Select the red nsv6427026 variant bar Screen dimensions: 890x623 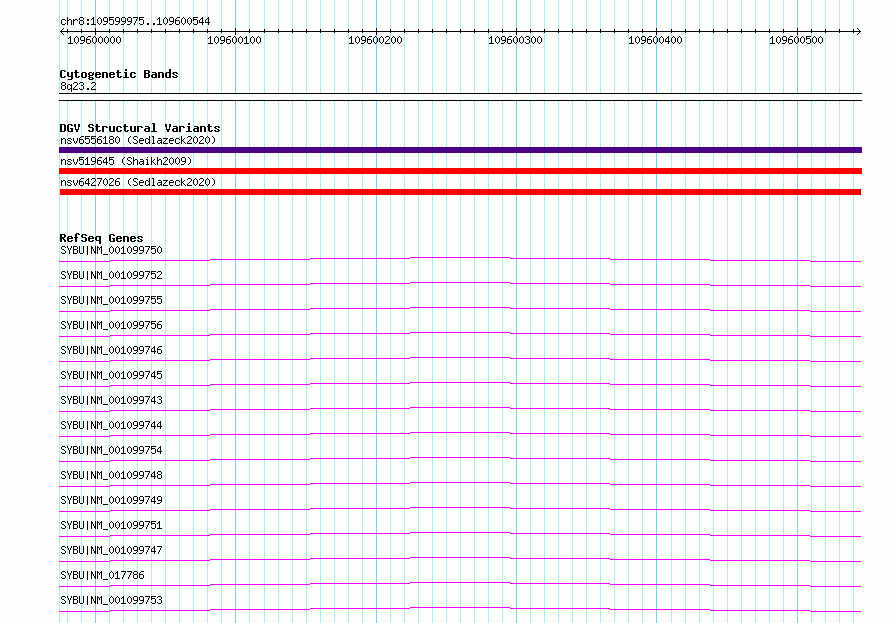460,192
